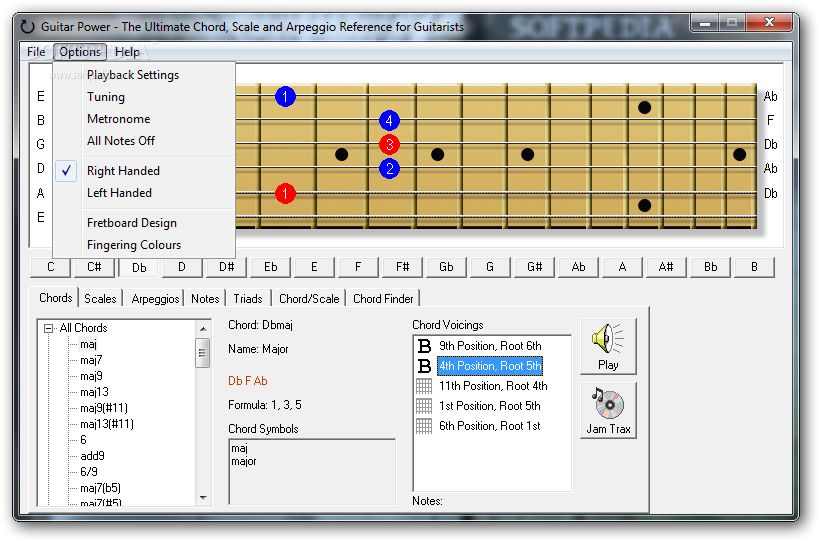
Task: Click barre icon beside 4th Position, Root 5th
Action: click(424, 366)
